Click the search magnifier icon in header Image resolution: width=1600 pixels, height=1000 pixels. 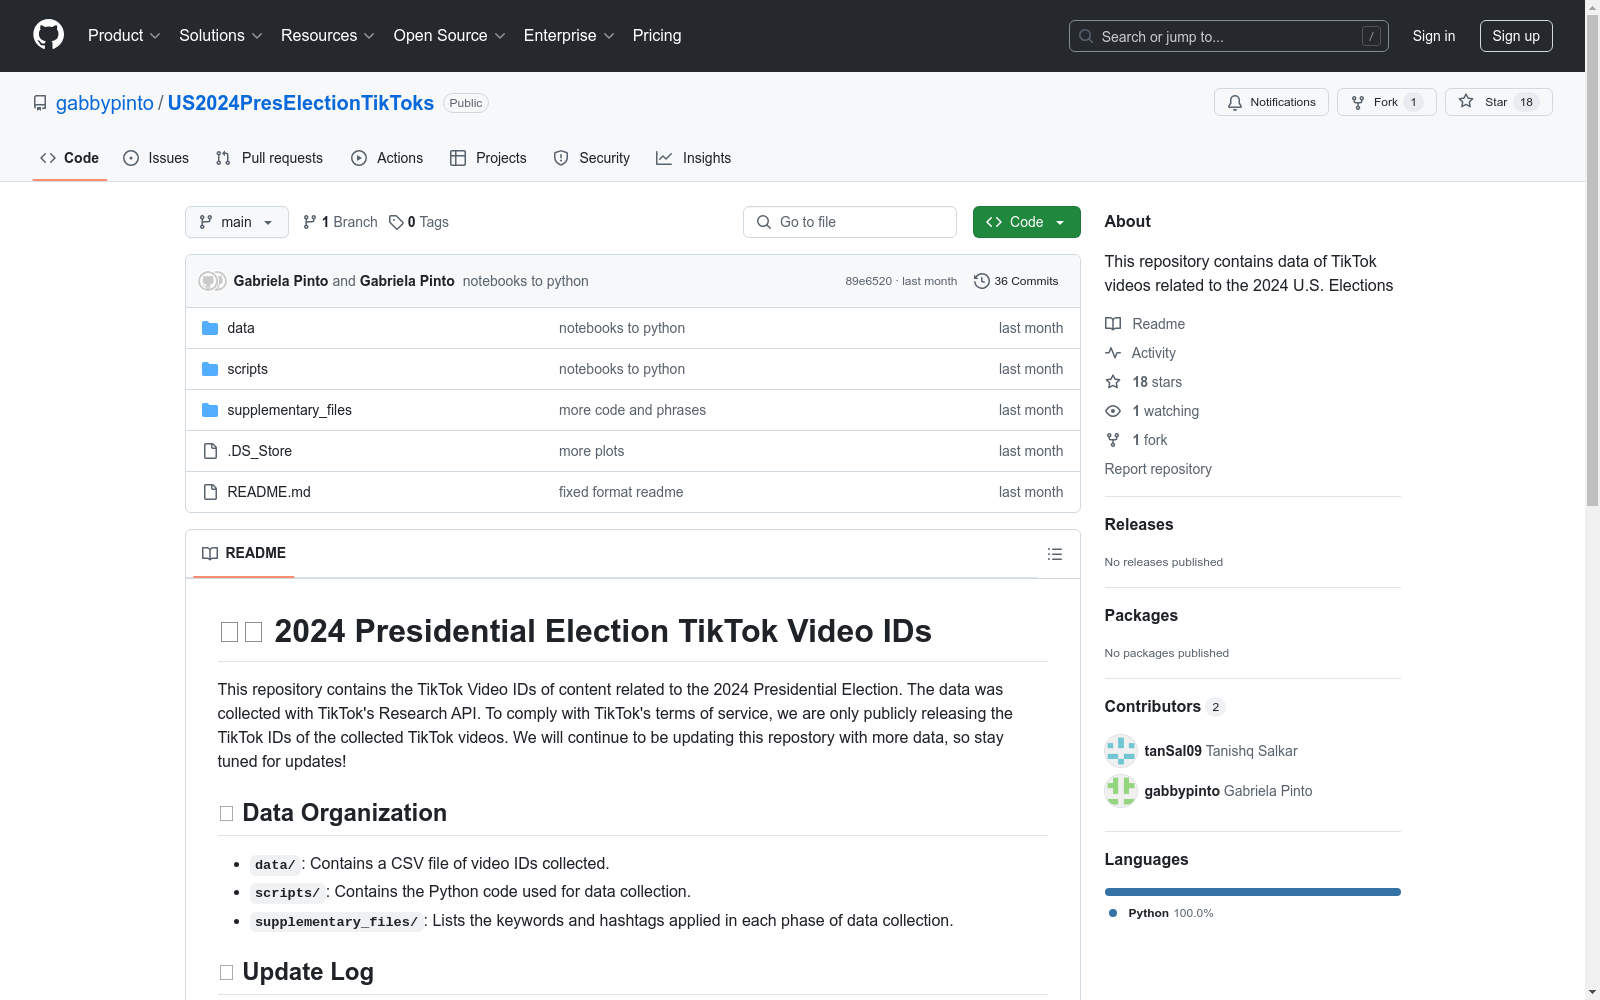(x=1086, y=36)
